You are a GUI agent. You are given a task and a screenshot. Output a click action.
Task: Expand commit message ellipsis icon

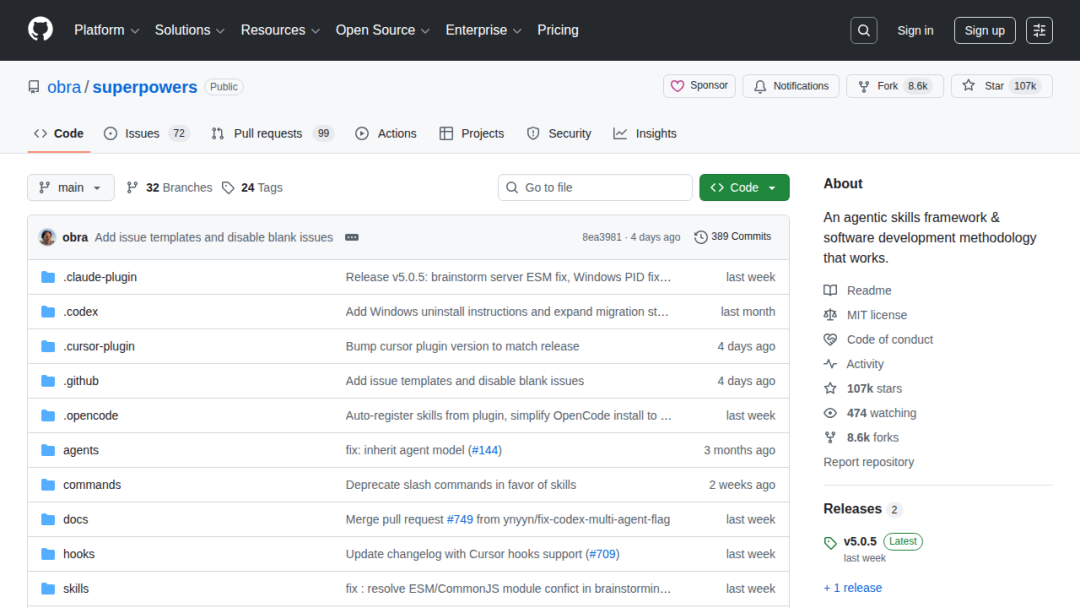point(352,237)
